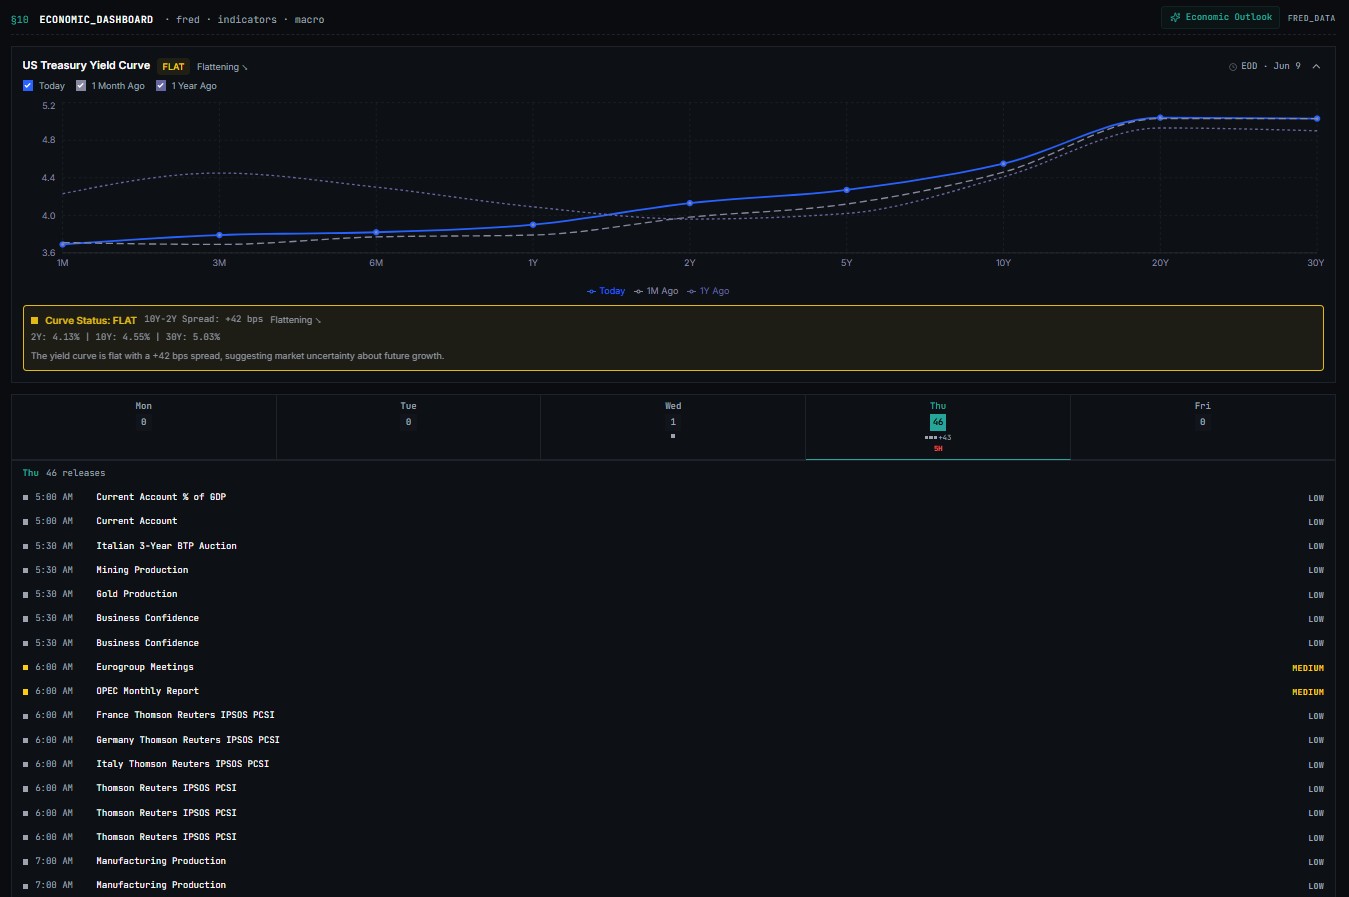Open the Eurogroup Meetings release
1349x897 pixels.
673,667
